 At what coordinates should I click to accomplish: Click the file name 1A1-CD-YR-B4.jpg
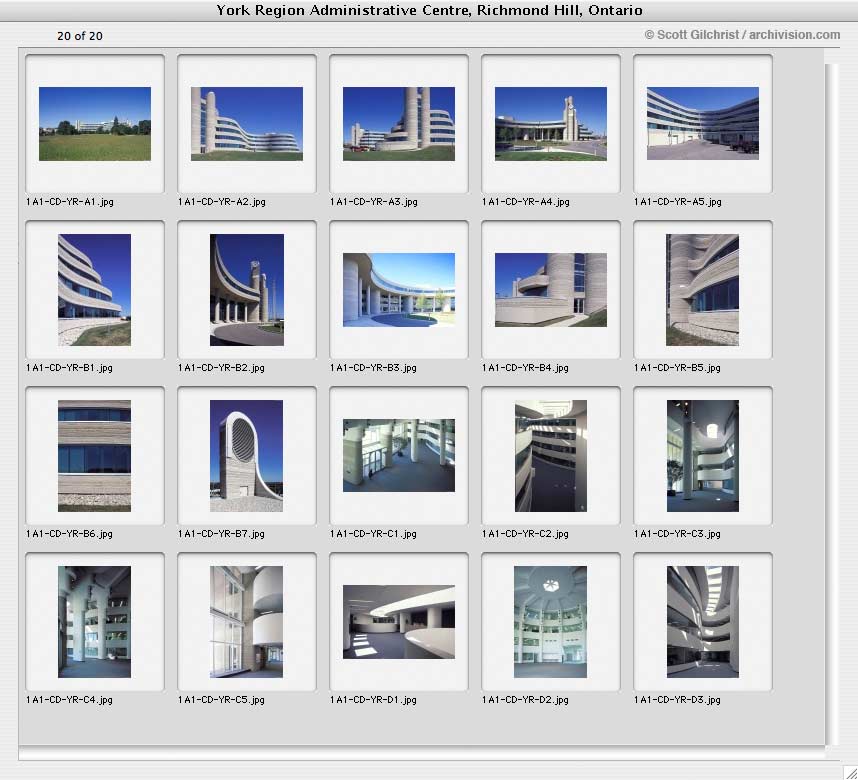point(526,368)
